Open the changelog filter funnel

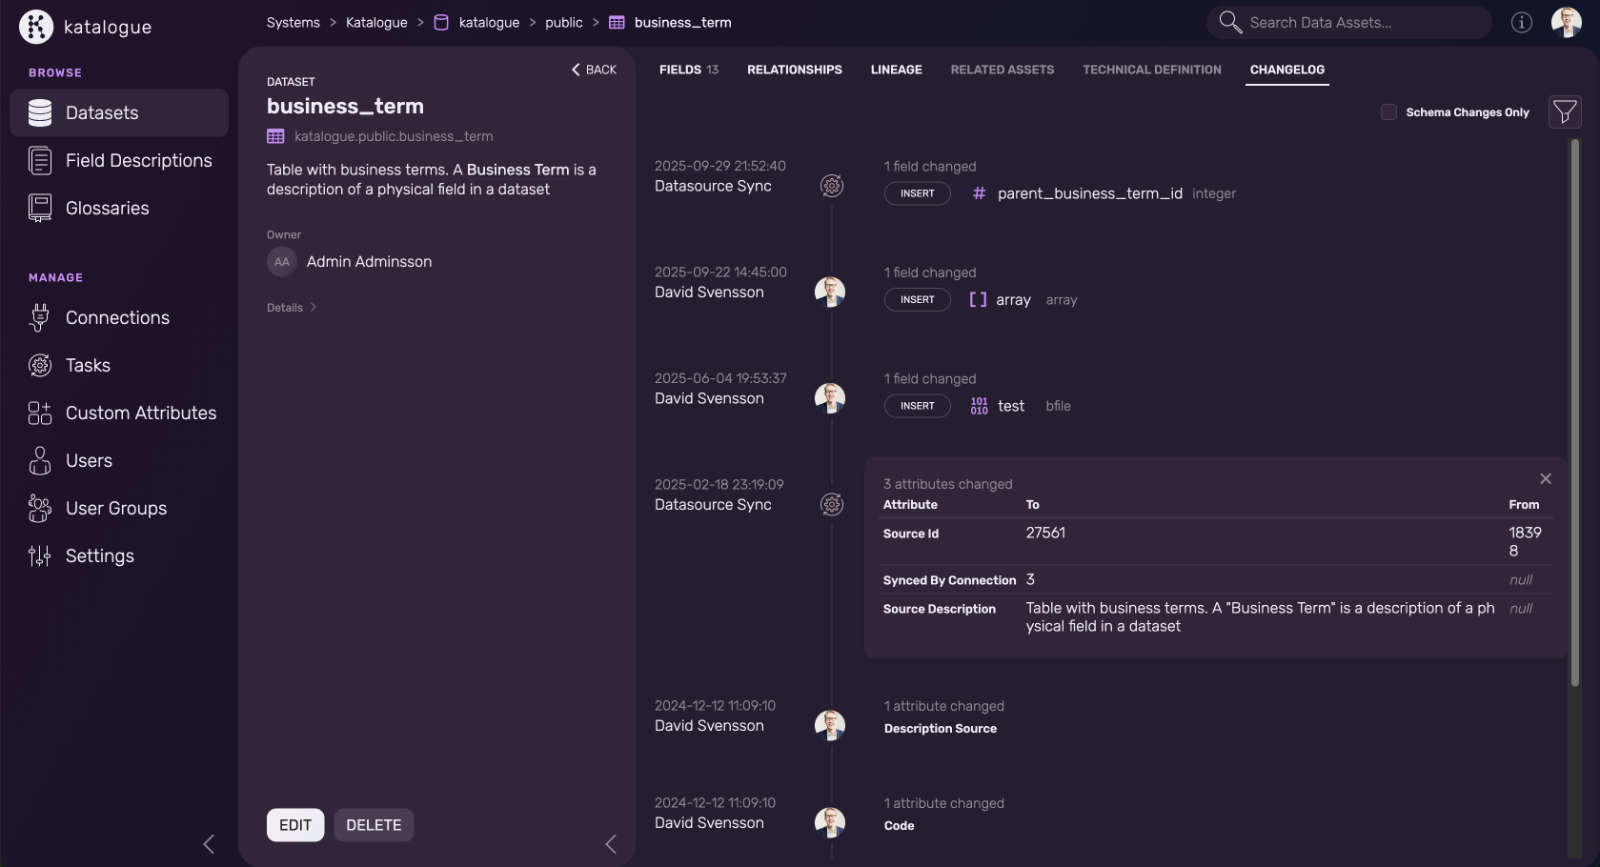pos(1565,112)
